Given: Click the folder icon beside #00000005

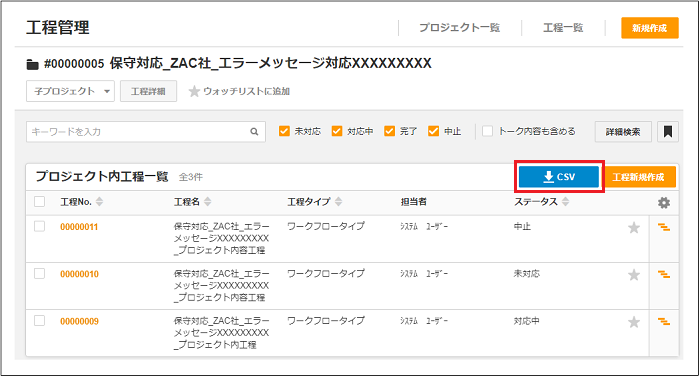Looking at the screenshot, I should click(32, 64).
